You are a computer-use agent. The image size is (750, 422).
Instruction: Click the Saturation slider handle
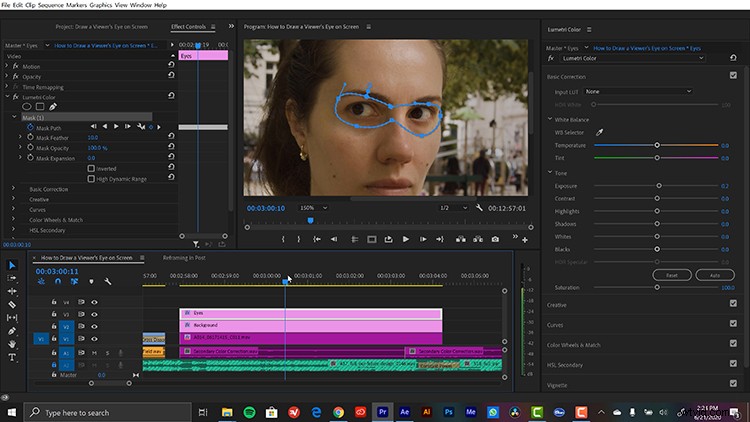(x=657, y=287)
